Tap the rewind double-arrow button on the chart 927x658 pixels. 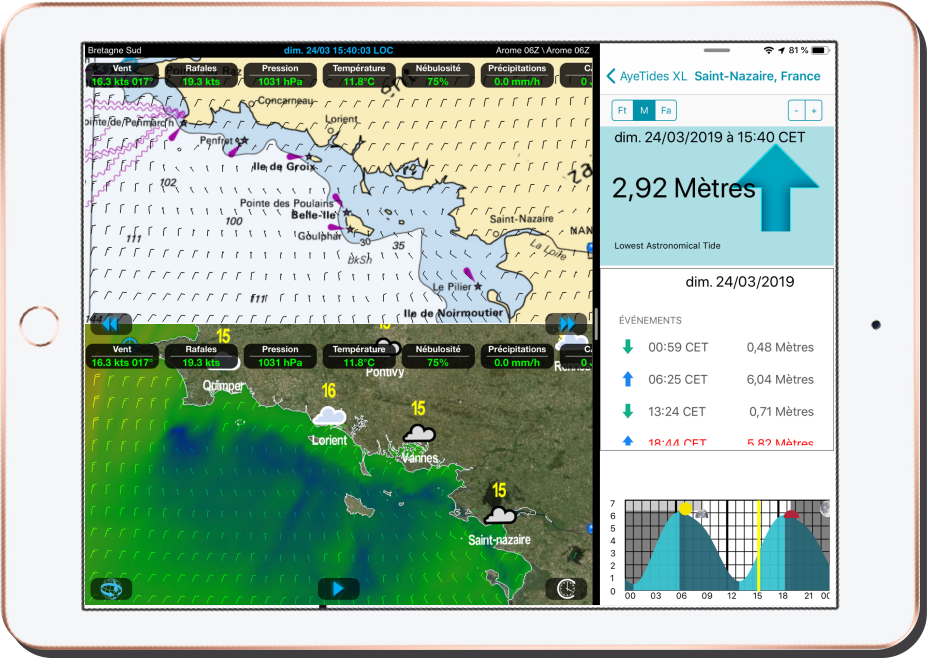click(x=110, y=323)
